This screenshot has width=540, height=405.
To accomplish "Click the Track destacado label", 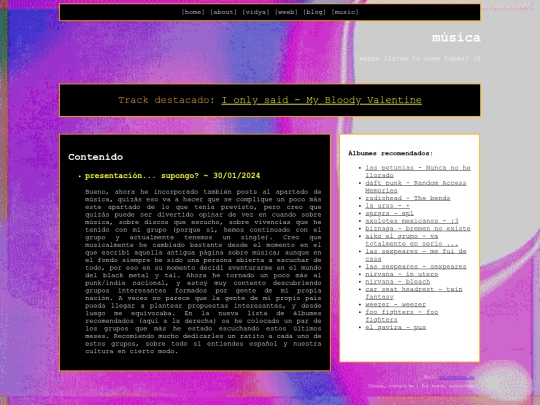I will pos(167,100).
